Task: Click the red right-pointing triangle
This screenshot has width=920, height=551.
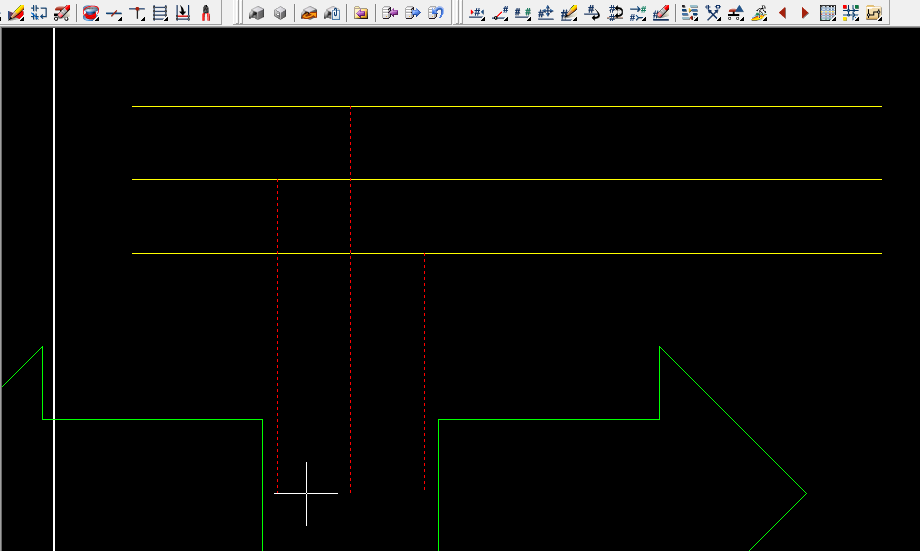Action: pos(805,13)
